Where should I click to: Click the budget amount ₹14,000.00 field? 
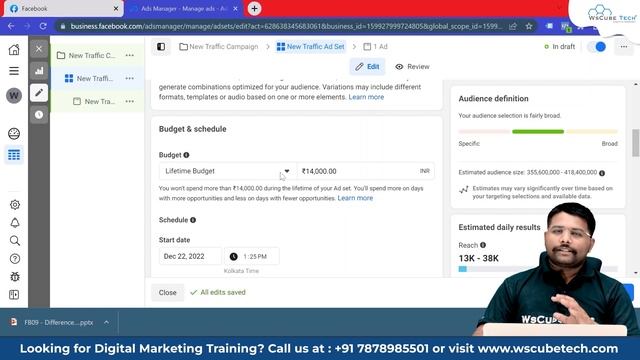(366, 171)
